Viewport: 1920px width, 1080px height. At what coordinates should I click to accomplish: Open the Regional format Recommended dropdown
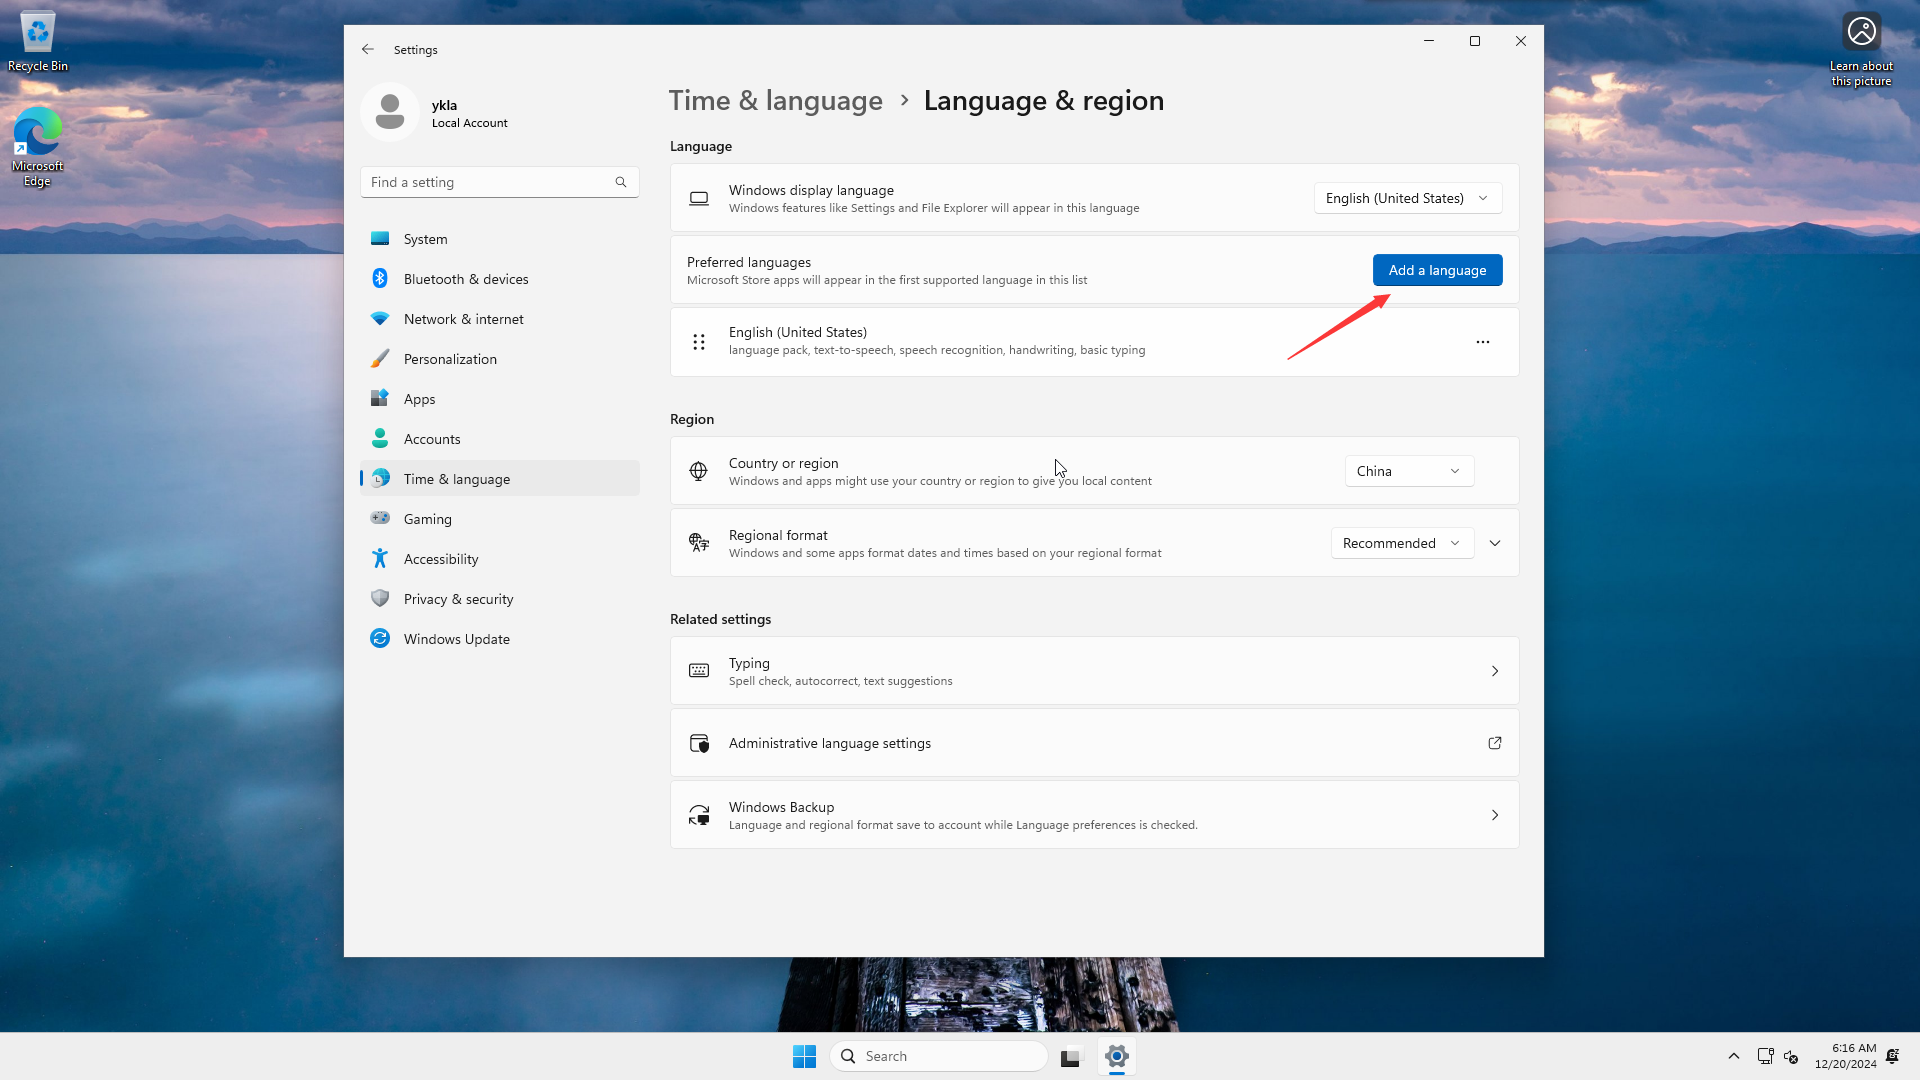coord(1402,543)
